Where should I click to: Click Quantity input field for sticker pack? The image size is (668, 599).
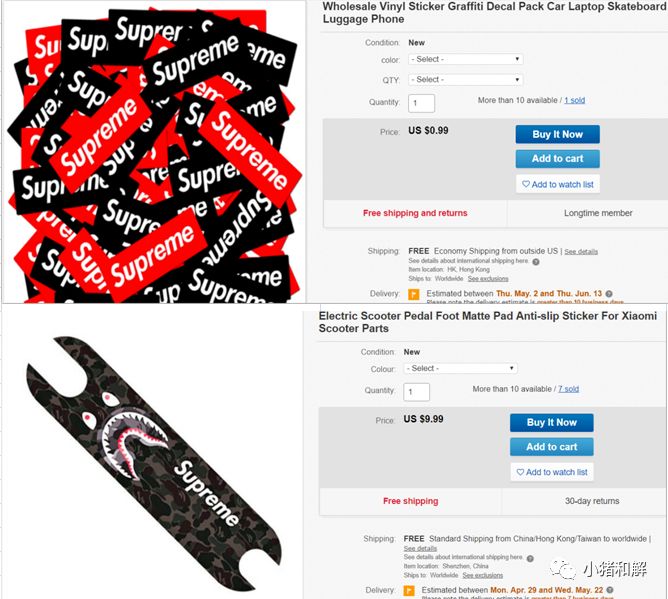421,103
